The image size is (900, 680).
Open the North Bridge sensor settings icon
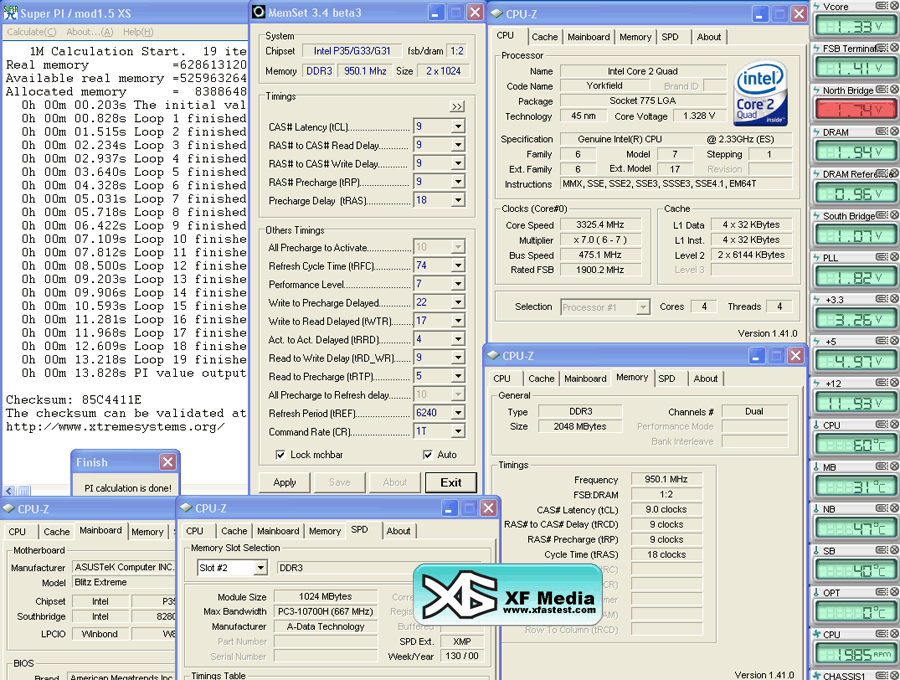tap(882, 90)
